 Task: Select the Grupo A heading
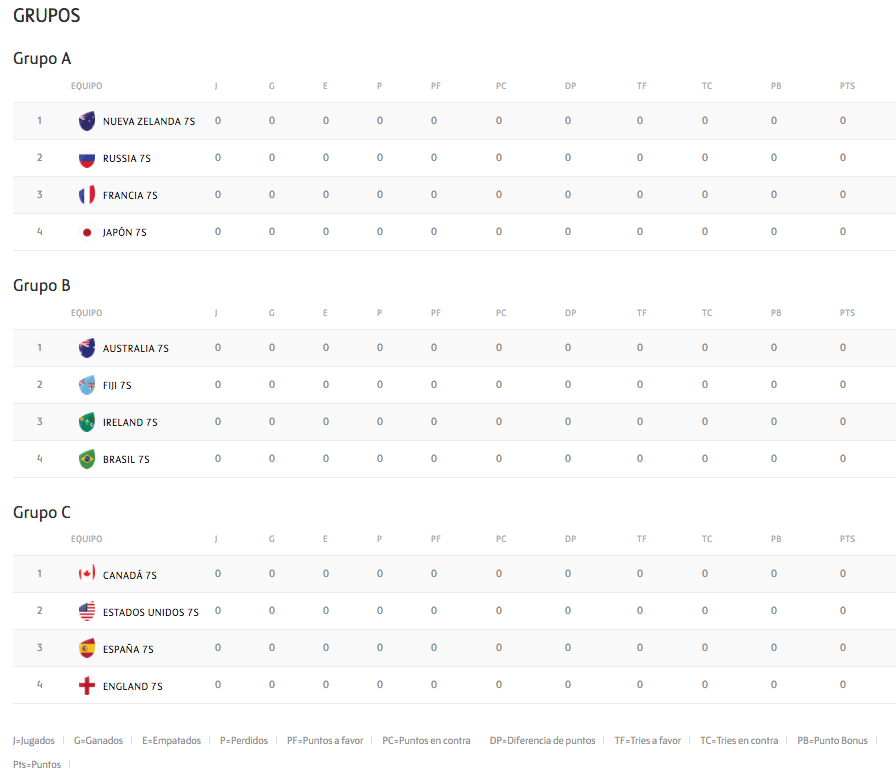coord(42,59)
